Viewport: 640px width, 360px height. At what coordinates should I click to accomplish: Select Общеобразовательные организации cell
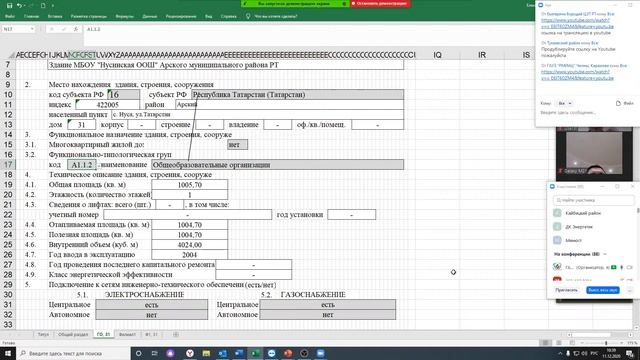[277, 164]
